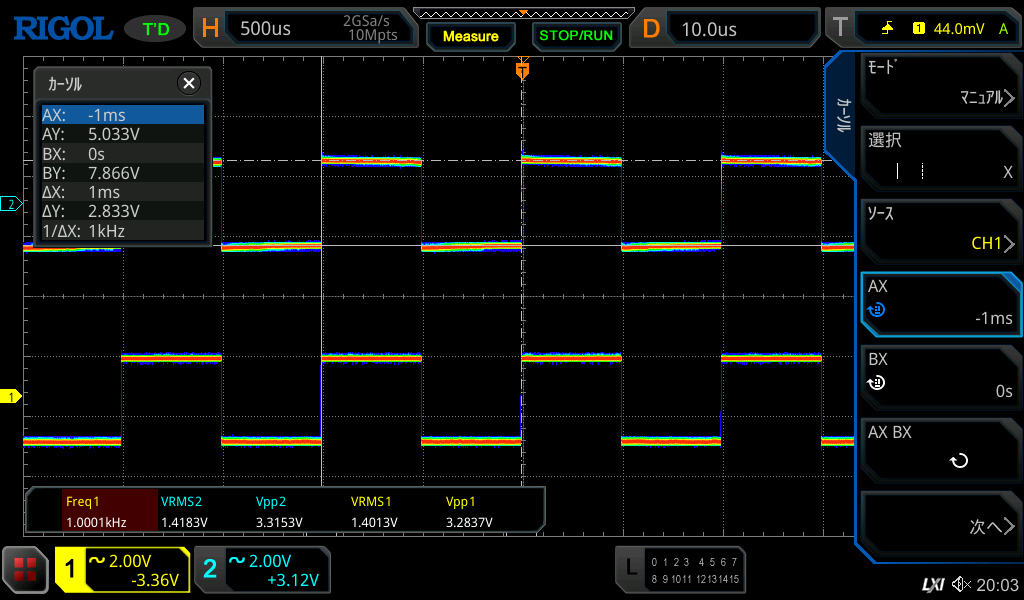Image resolution: width=1024 pixels, height=600 pixels.
Task: Select the orange trigger position T marker
Action: pos(522,70)
